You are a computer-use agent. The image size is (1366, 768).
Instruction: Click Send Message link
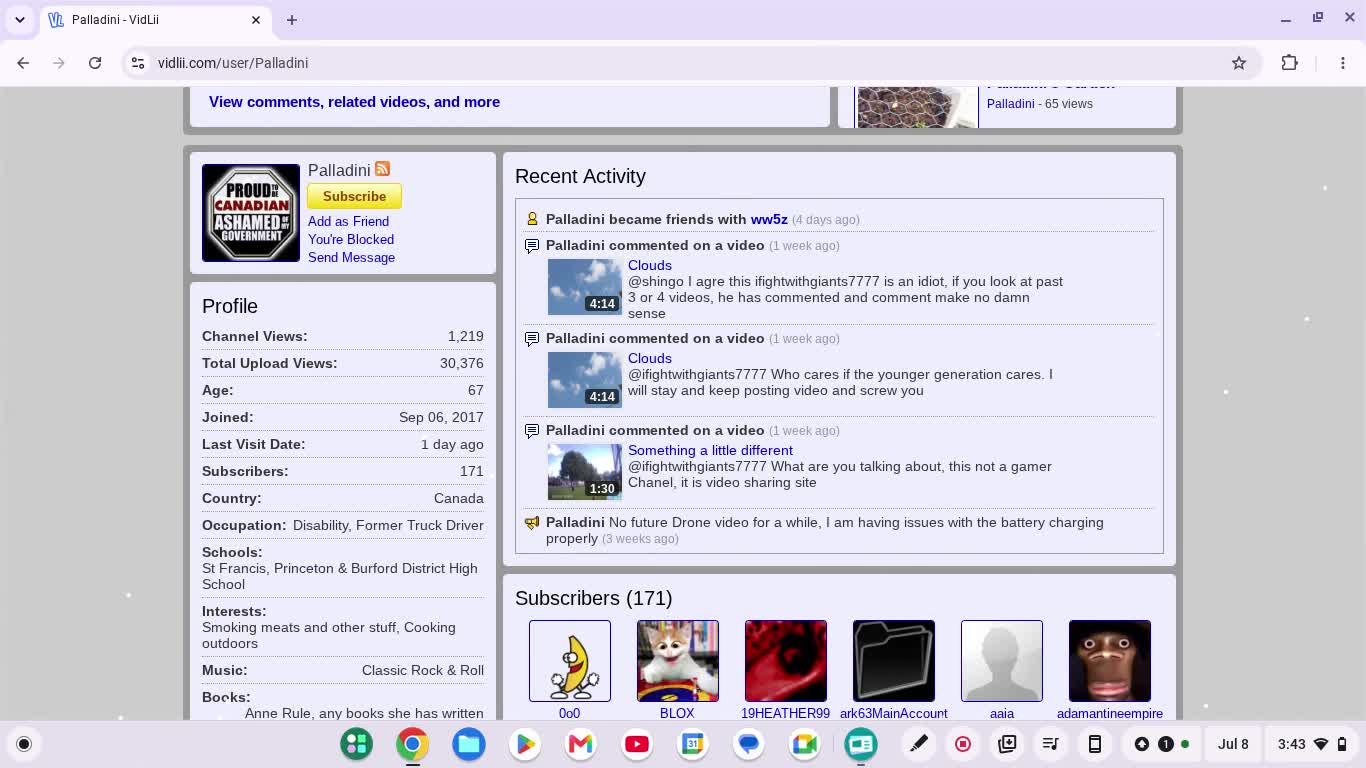tap(351, 257)
